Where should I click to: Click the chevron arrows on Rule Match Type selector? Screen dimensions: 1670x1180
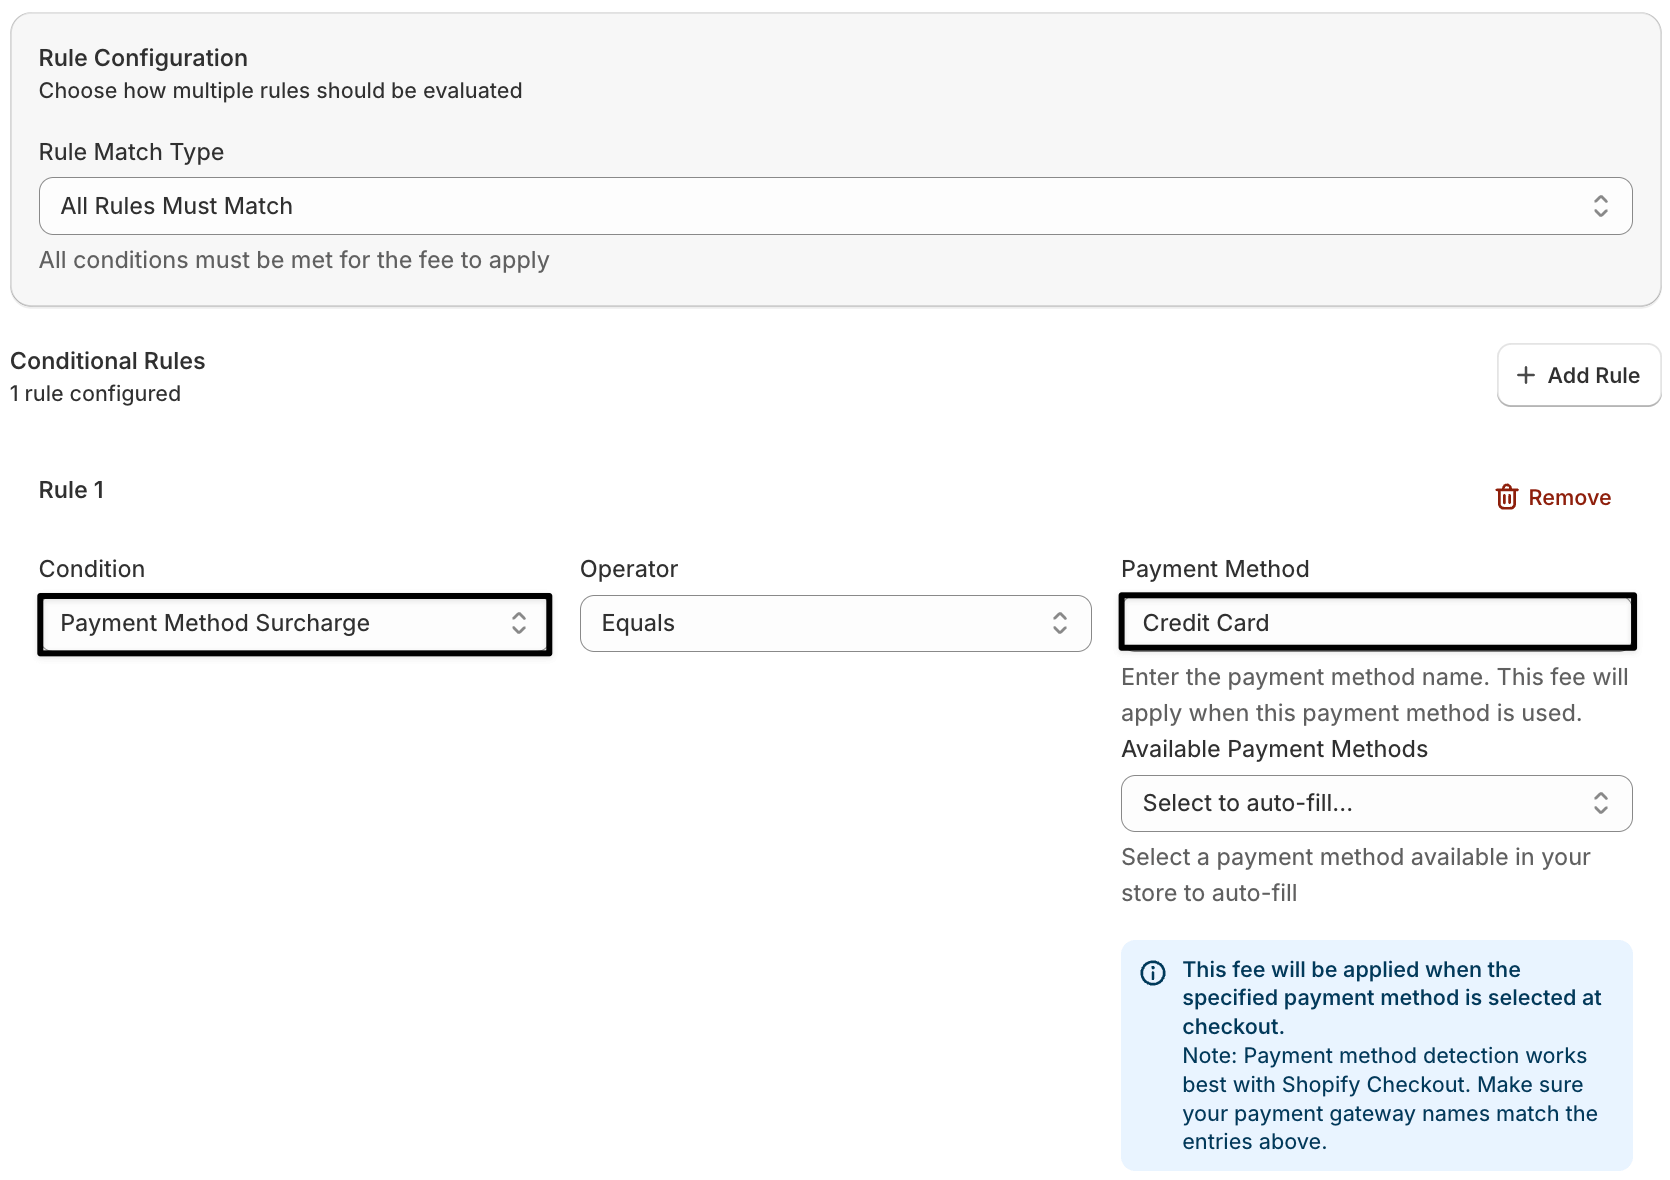point(1600,206)
